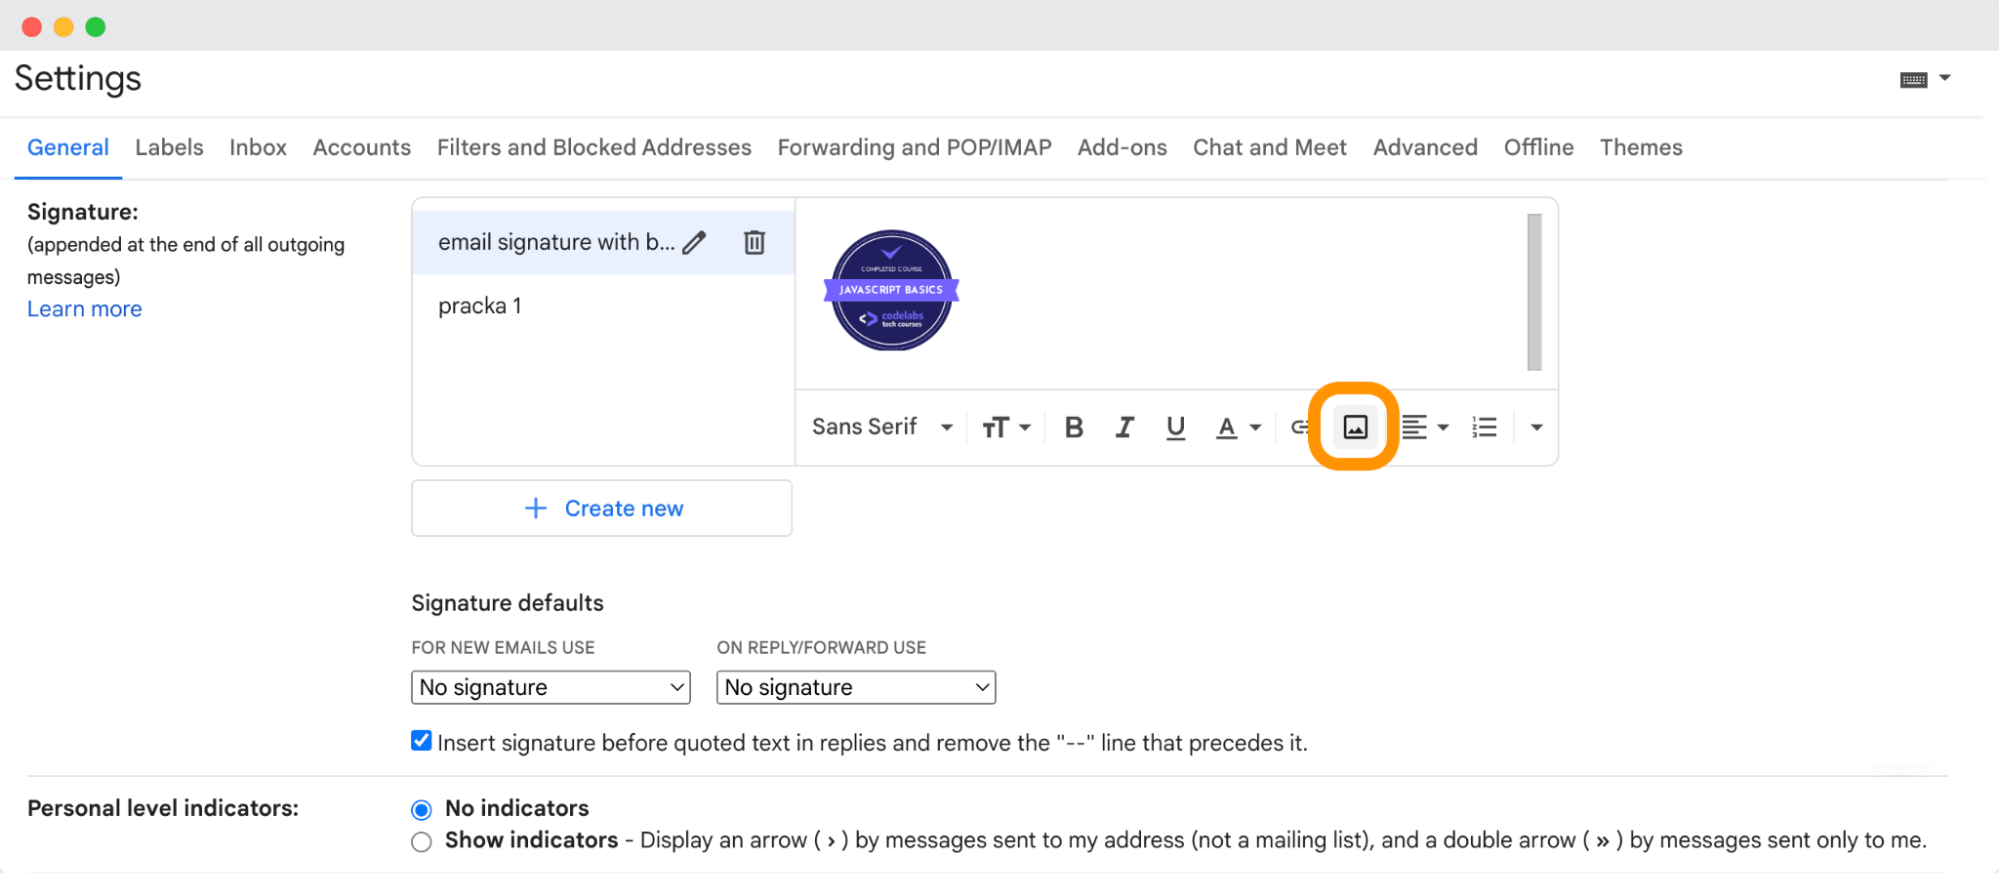Click the JavaScript Basics badge image
Screen dimensions: 1999x873
[891, 290]
